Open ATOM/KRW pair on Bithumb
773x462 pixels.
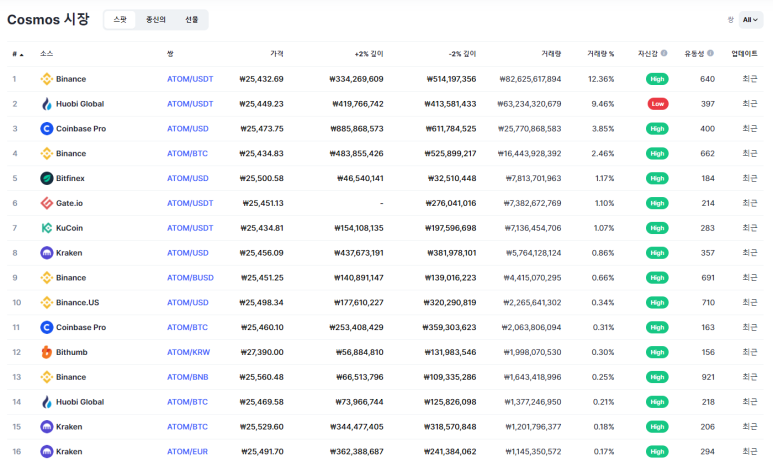pyautogui.click(x=188, y=352)
